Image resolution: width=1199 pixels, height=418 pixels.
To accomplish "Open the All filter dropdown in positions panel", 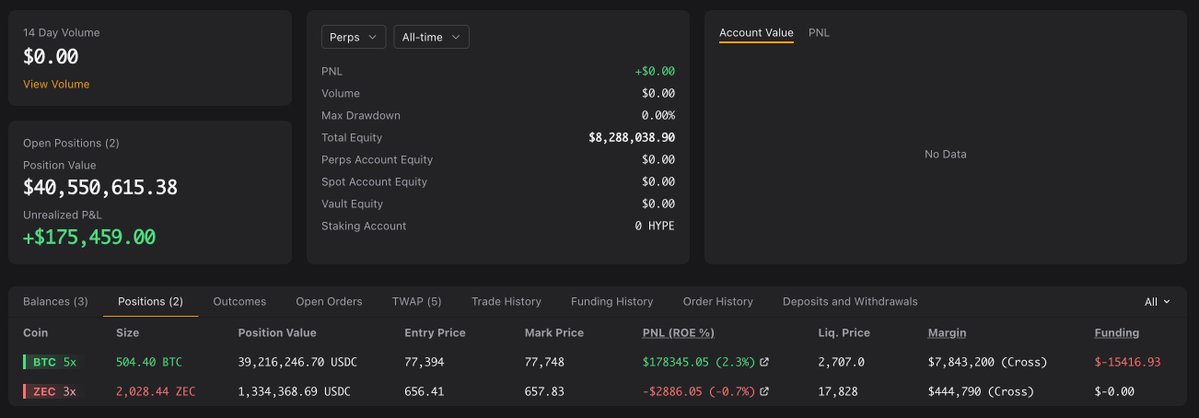I will point(1157,302).
